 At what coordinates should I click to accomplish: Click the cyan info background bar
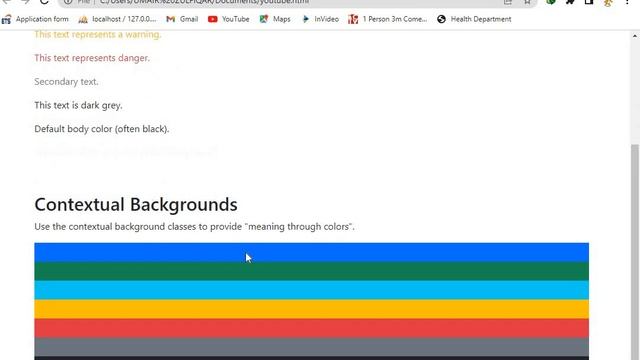tap(311, 290)
